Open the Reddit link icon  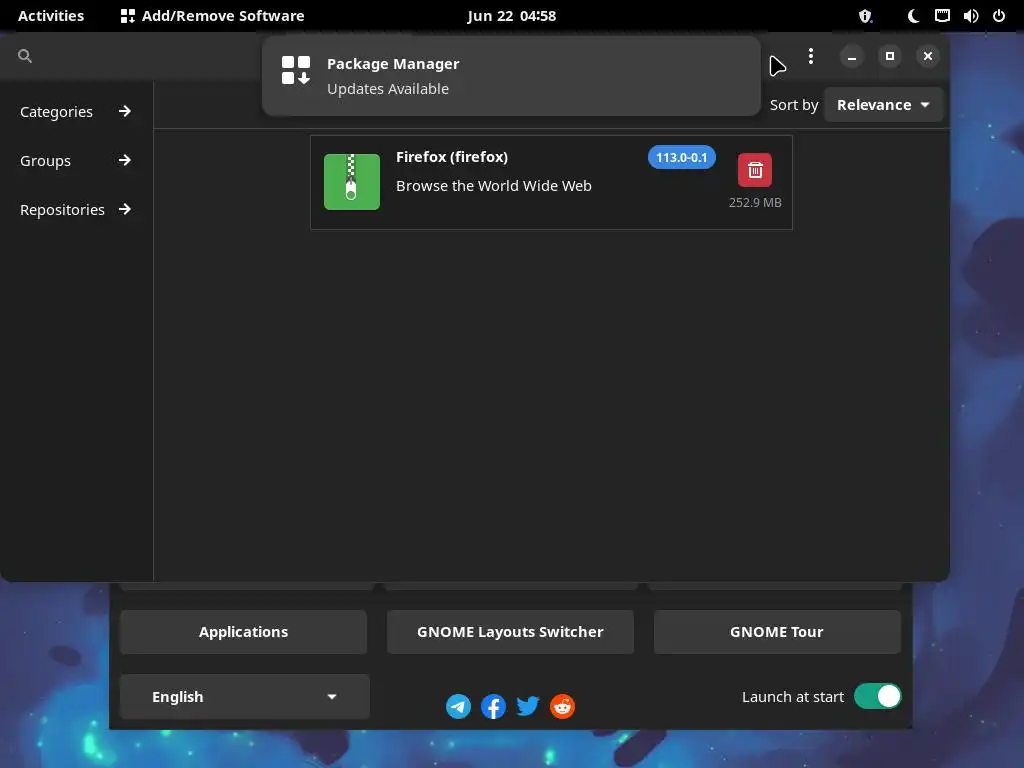click(x=562, y=706)
